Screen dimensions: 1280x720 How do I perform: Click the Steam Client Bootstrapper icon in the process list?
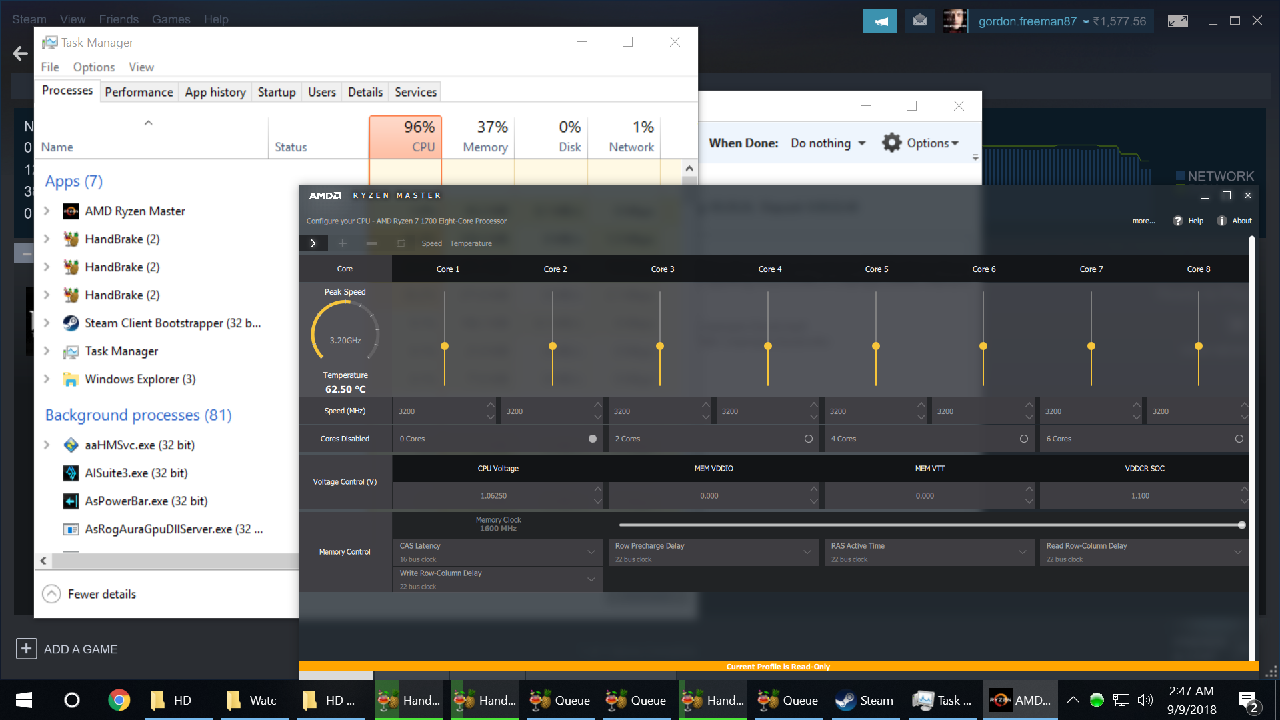tap(71, 323)
